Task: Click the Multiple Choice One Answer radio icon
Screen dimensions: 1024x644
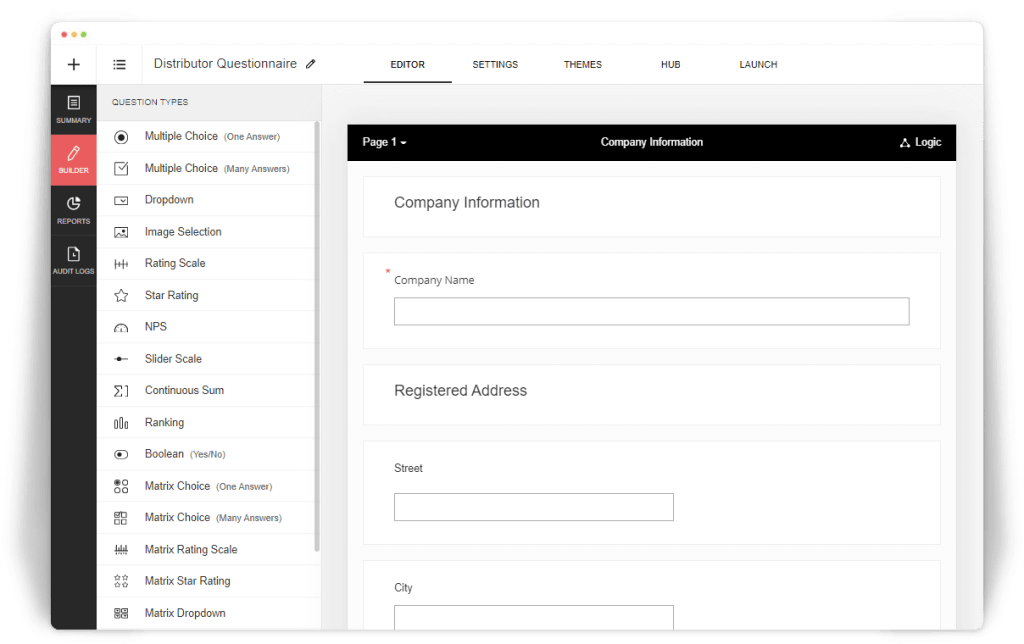Action: 121,137
